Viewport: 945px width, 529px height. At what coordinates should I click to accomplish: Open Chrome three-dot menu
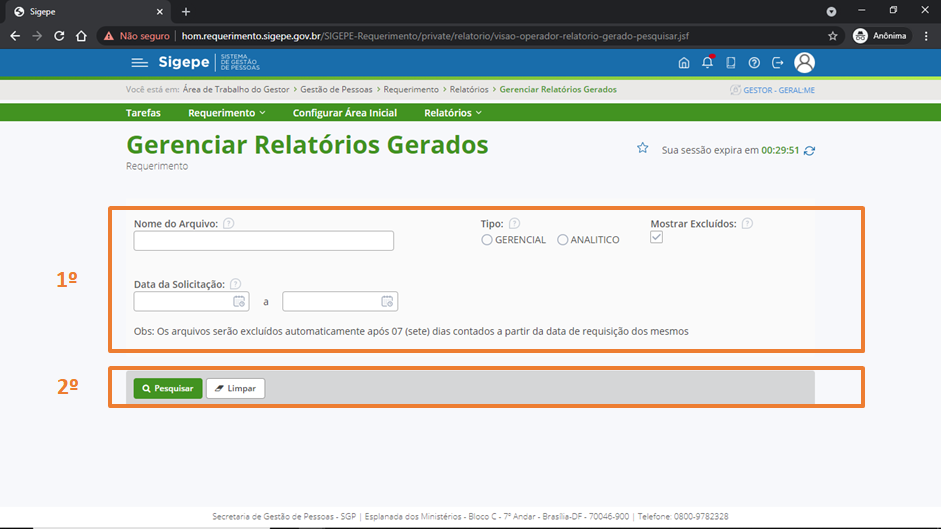coord(926,36)
